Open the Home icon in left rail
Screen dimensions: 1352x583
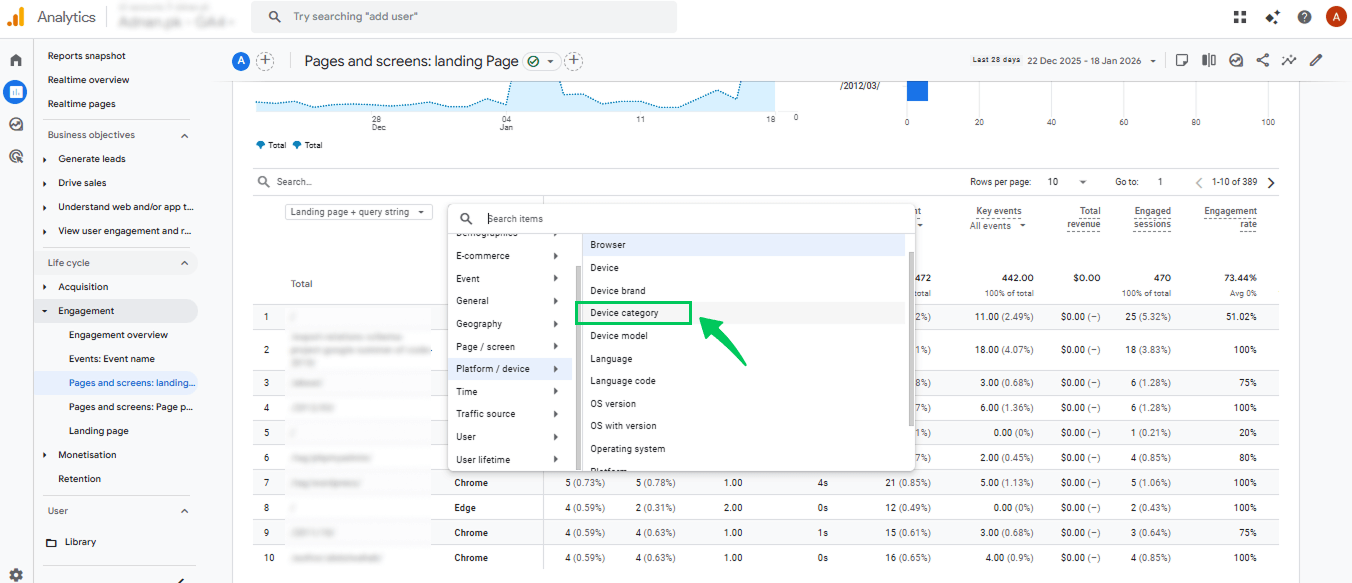coord(16,60)
